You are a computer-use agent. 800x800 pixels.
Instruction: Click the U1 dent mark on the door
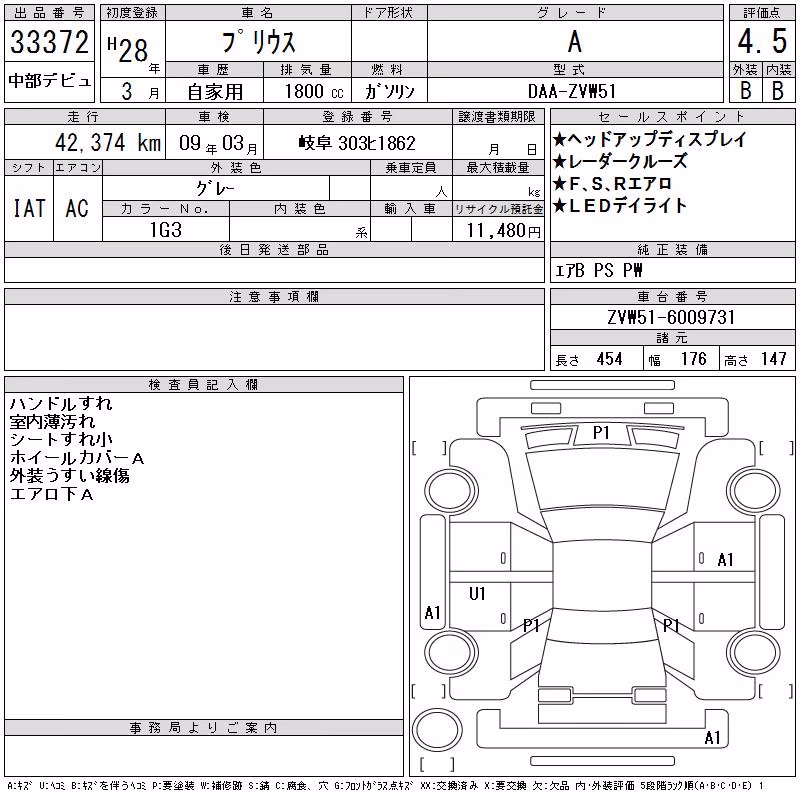point(477,593)
